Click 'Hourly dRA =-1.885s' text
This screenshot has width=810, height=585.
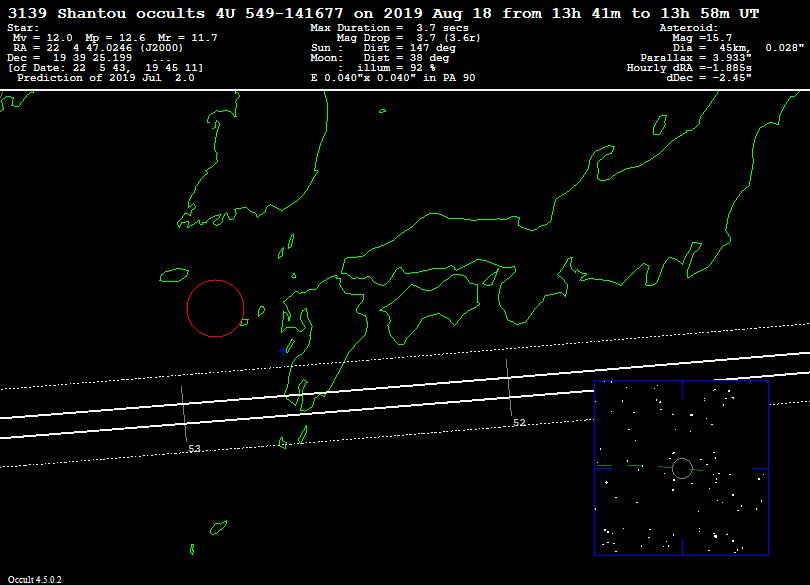[689, 68]
